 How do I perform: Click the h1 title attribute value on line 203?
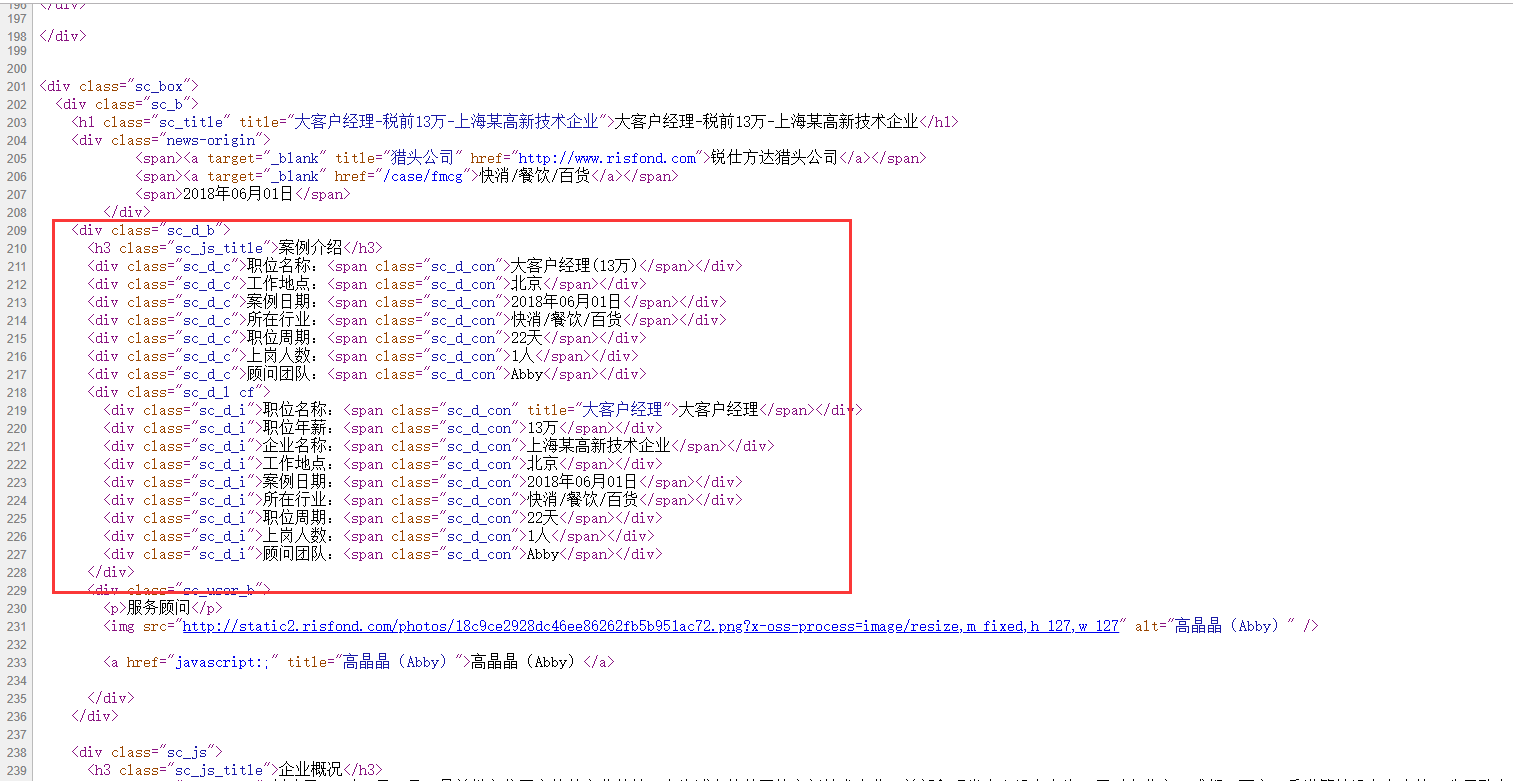pyautogui.click(x=449, y=122)
